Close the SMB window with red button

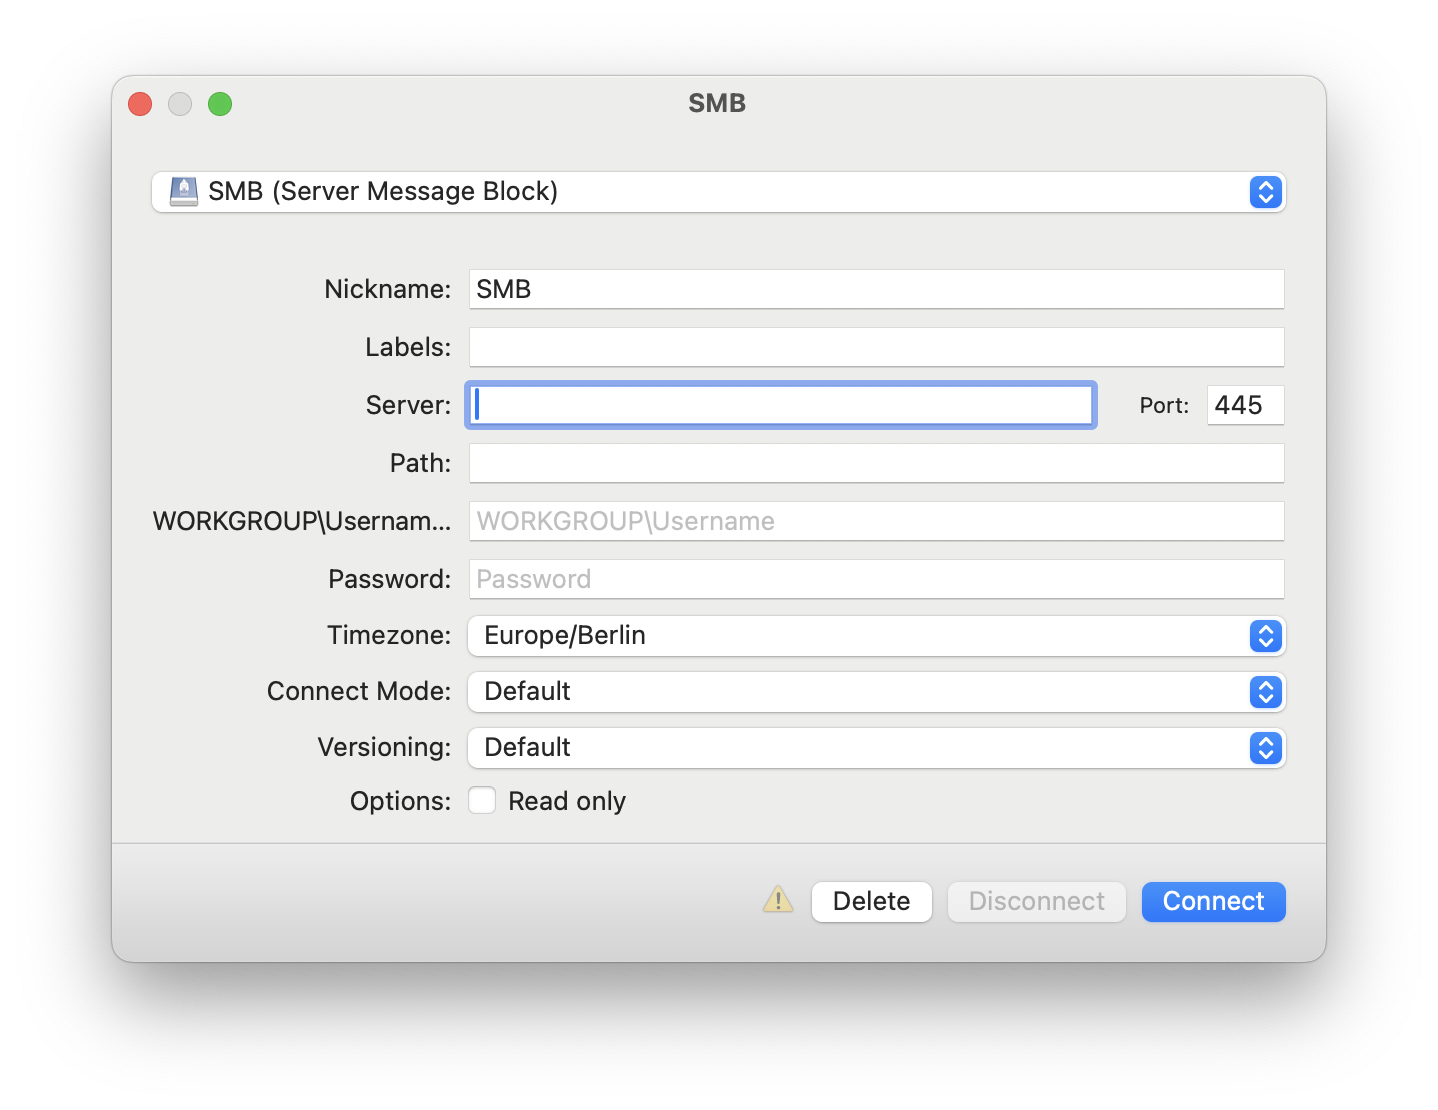[140, 104]
